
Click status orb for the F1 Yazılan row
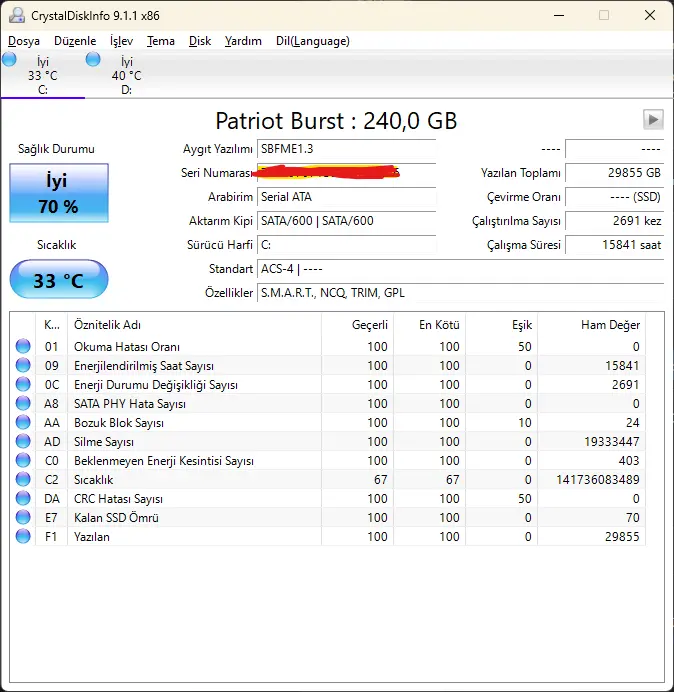click(23, 536)
